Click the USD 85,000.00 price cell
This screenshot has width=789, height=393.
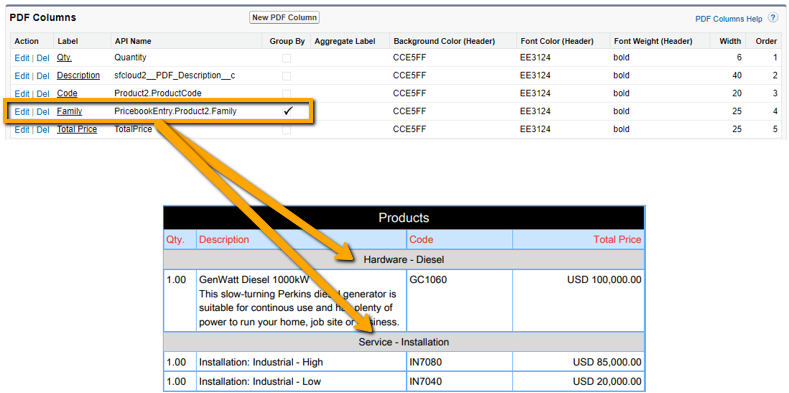(578, 362)
